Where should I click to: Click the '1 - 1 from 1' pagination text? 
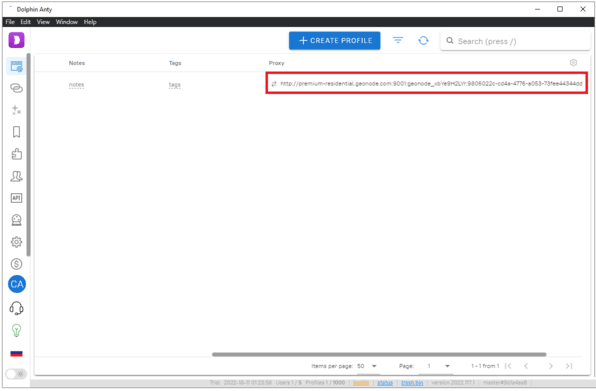click(x=485, y=366)
